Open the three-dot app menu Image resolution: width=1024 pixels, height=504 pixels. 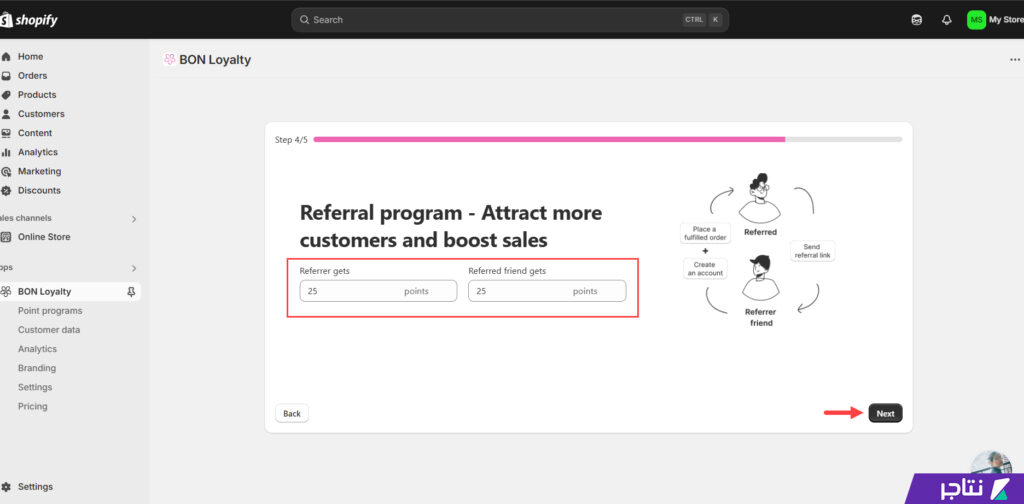1014,59
